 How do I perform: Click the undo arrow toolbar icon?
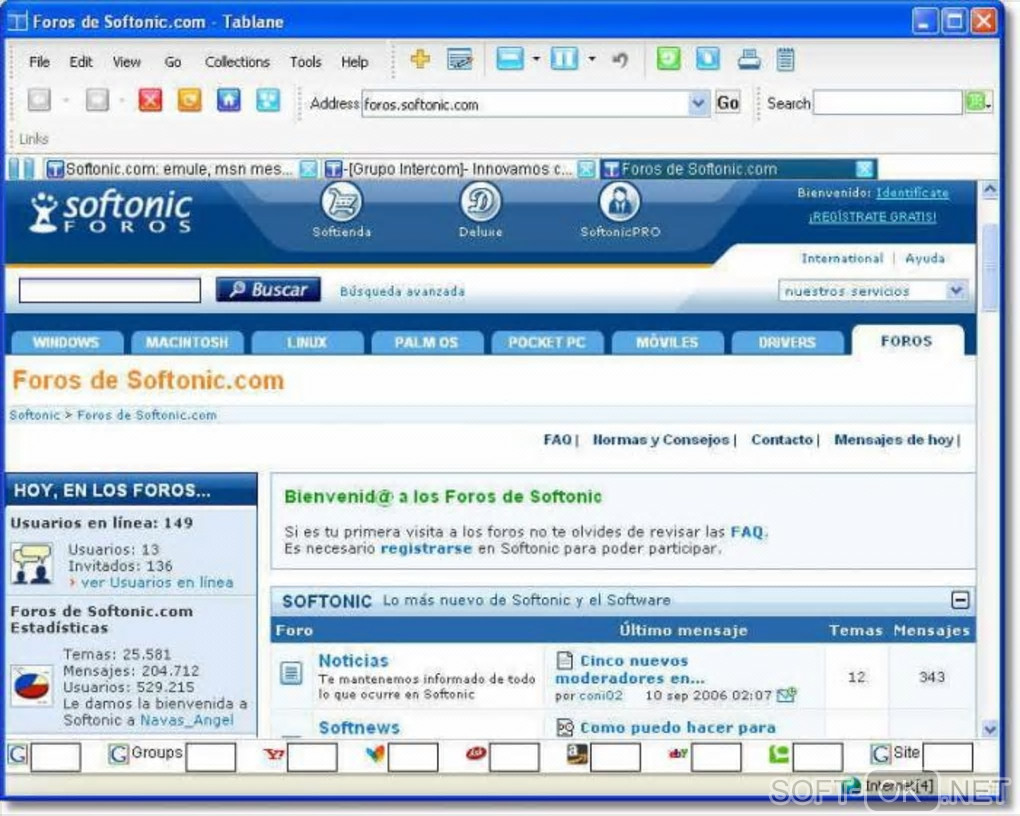tap(619, 60)
